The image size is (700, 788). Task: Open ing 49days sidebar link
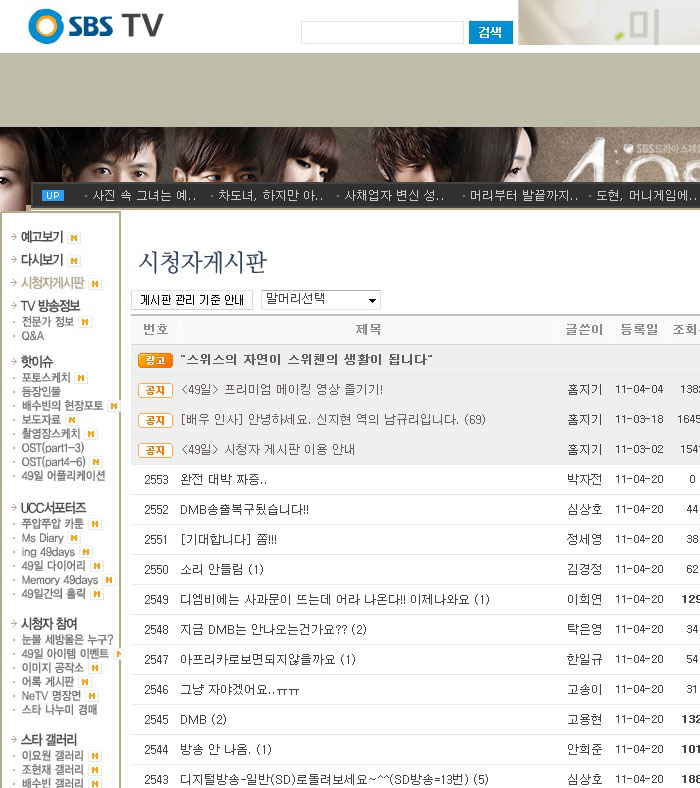click(48, 552)
